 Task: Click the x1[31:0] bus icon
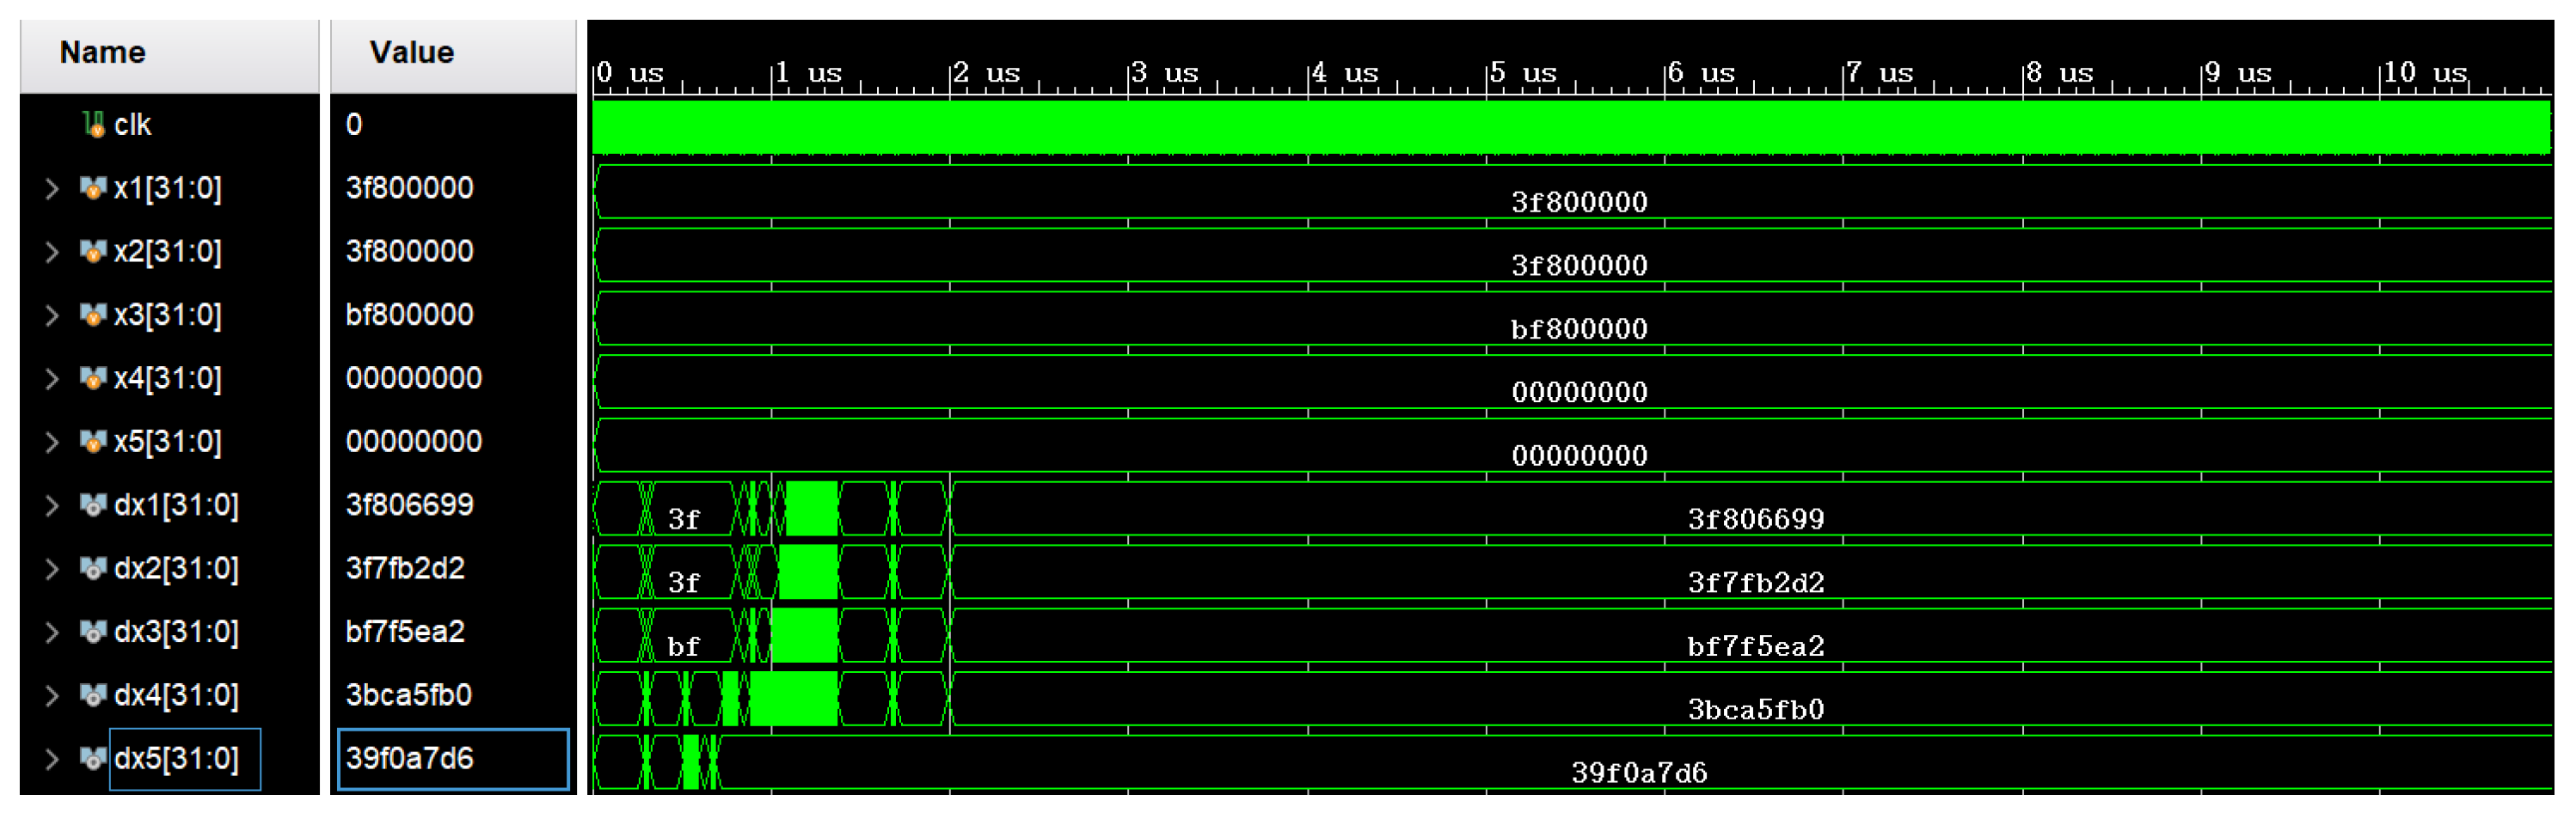tap(92, 188)
